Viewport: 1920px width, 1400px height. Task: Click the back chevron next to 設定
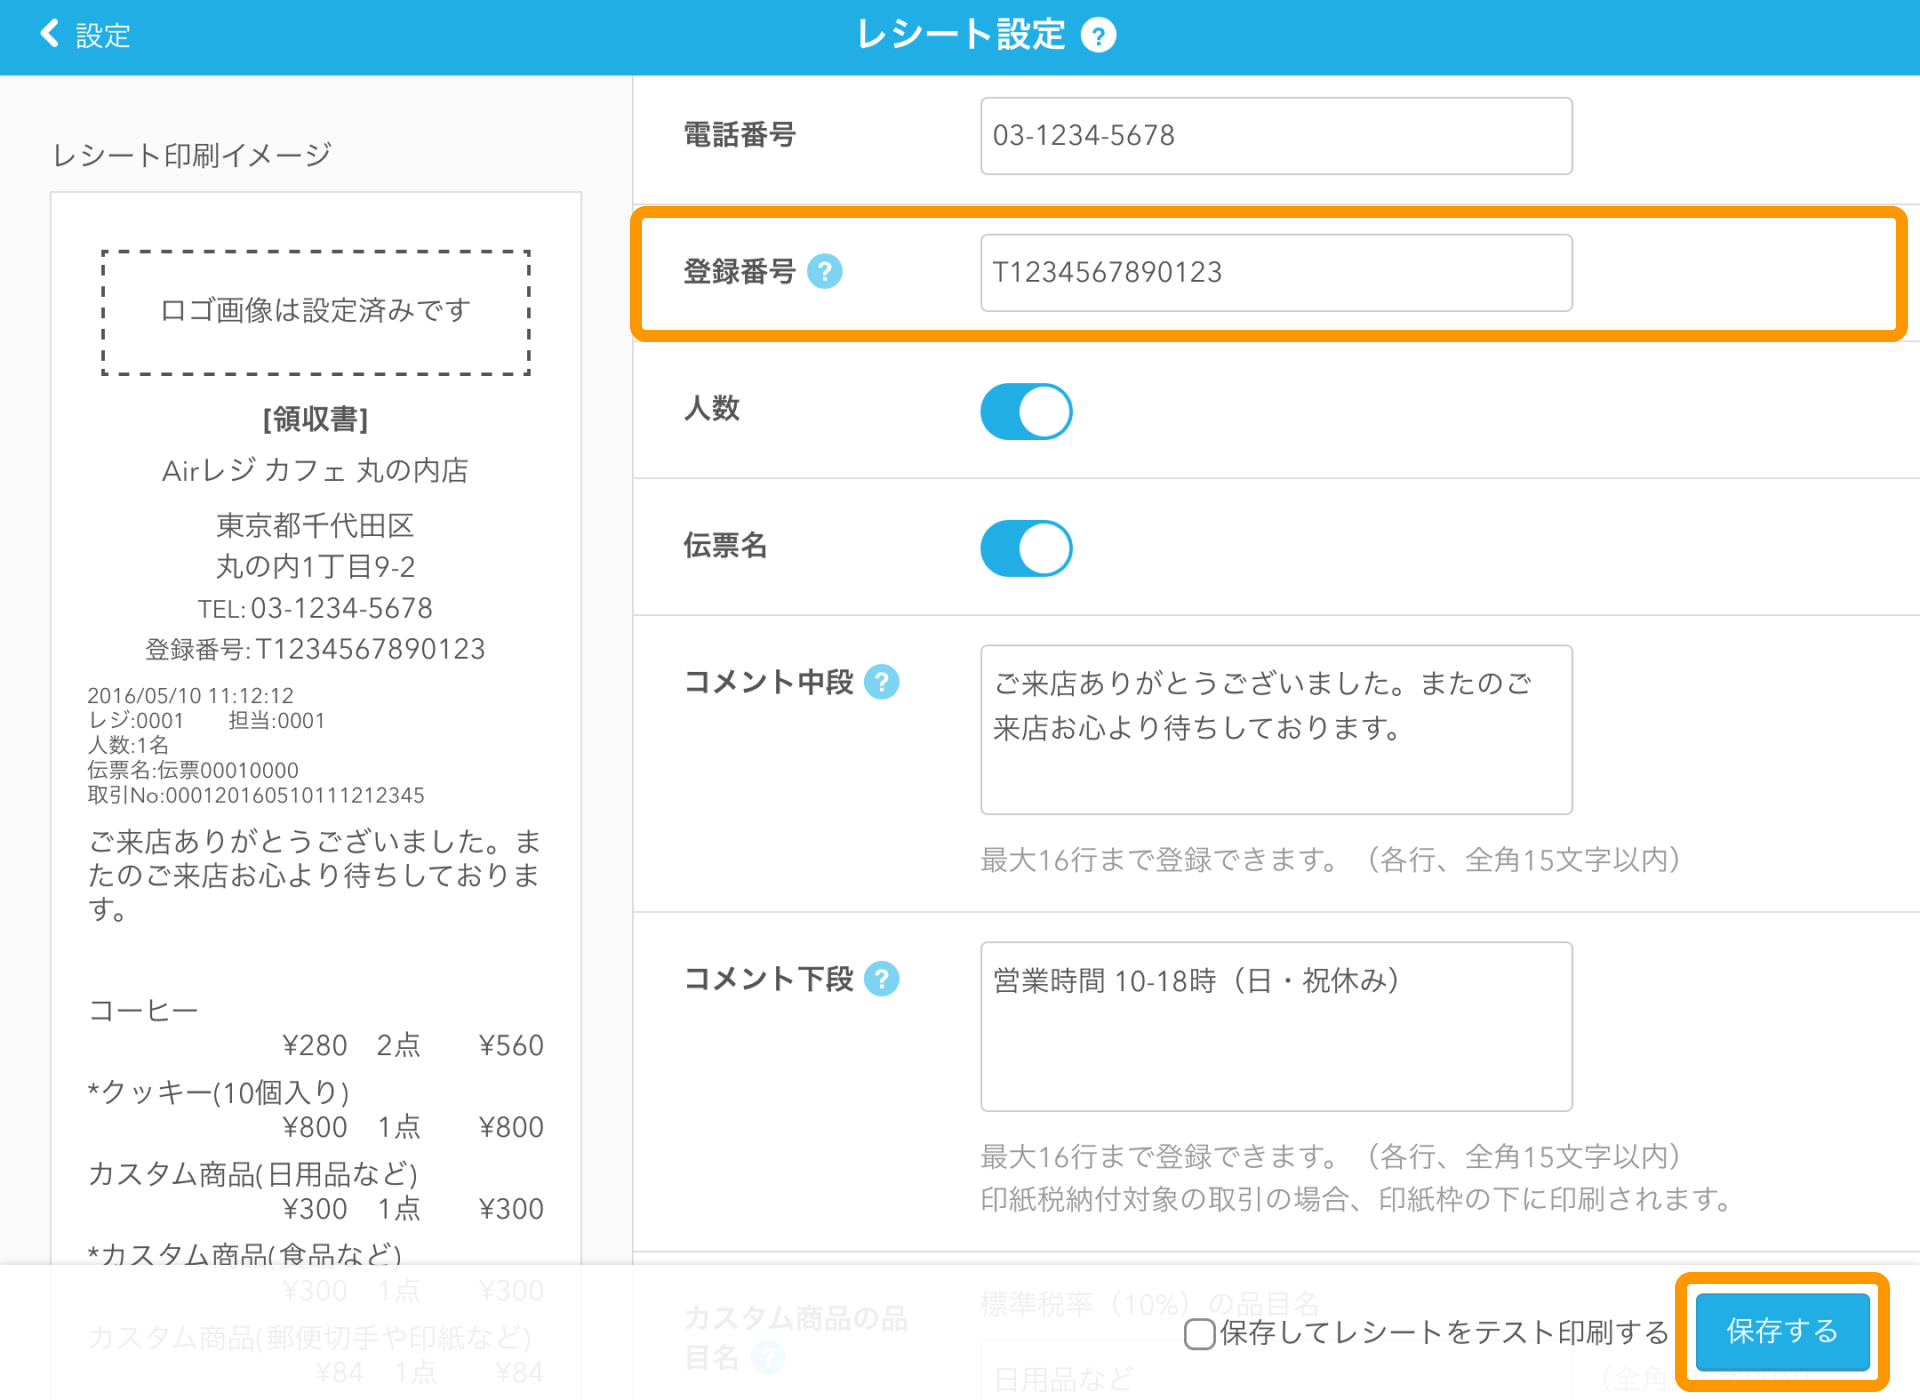click(x=47, y=33)
